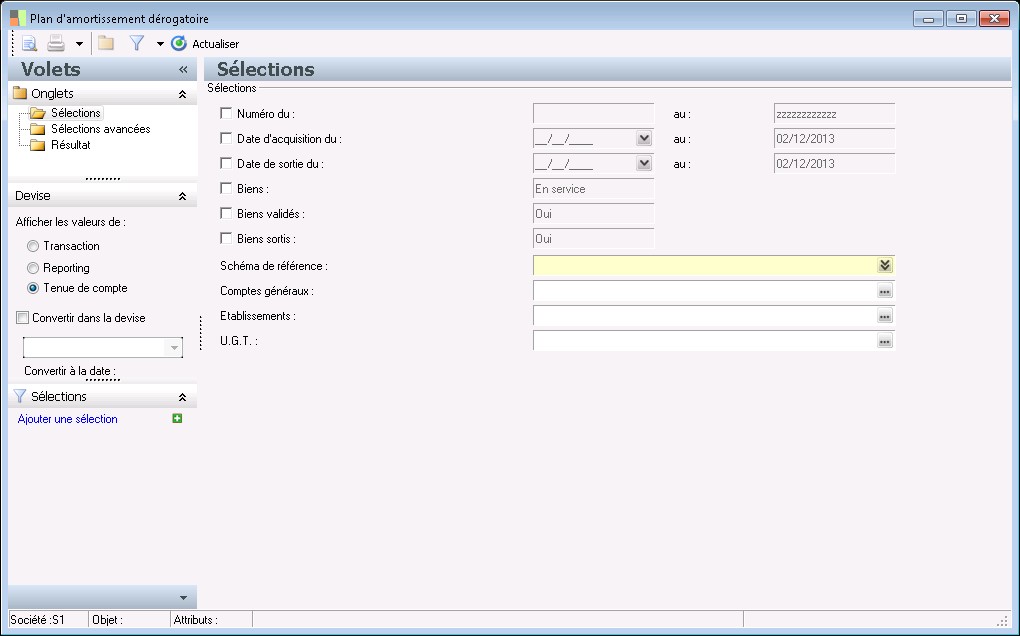Image resolution: width=1020 pixels, height=636 pixels.
Task: Click Objet : in status bar
Action: click(x=107, y=620)
